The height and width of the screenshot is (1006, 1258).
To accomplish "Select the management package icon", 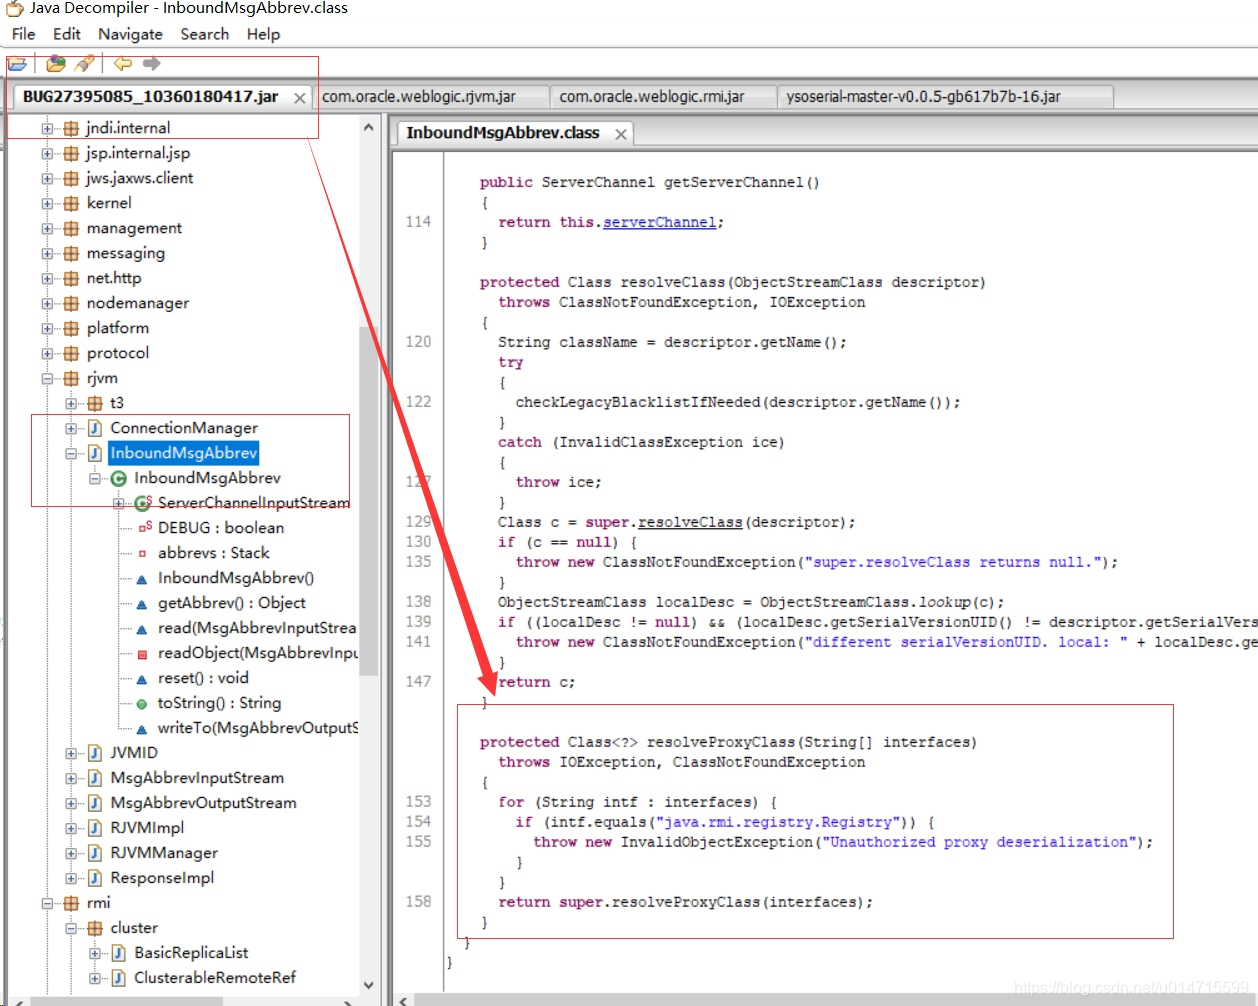I will coord(71,228).
